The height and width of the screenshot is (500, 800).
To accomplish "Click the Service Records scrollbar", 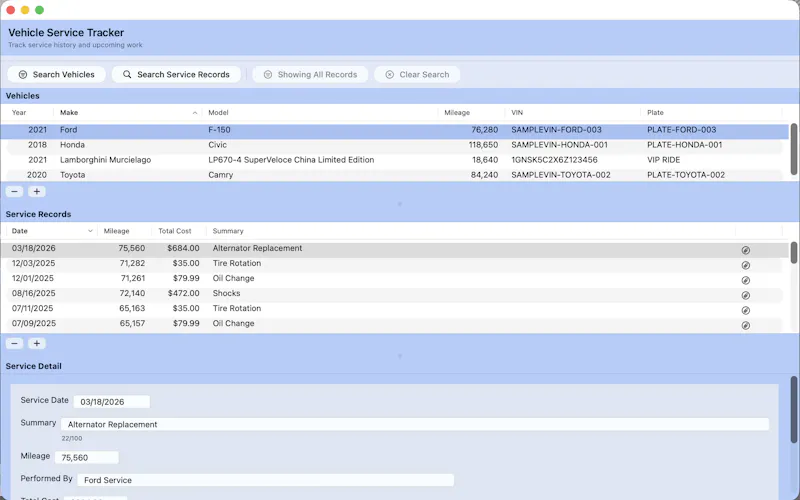I will [x=794, y=253].
